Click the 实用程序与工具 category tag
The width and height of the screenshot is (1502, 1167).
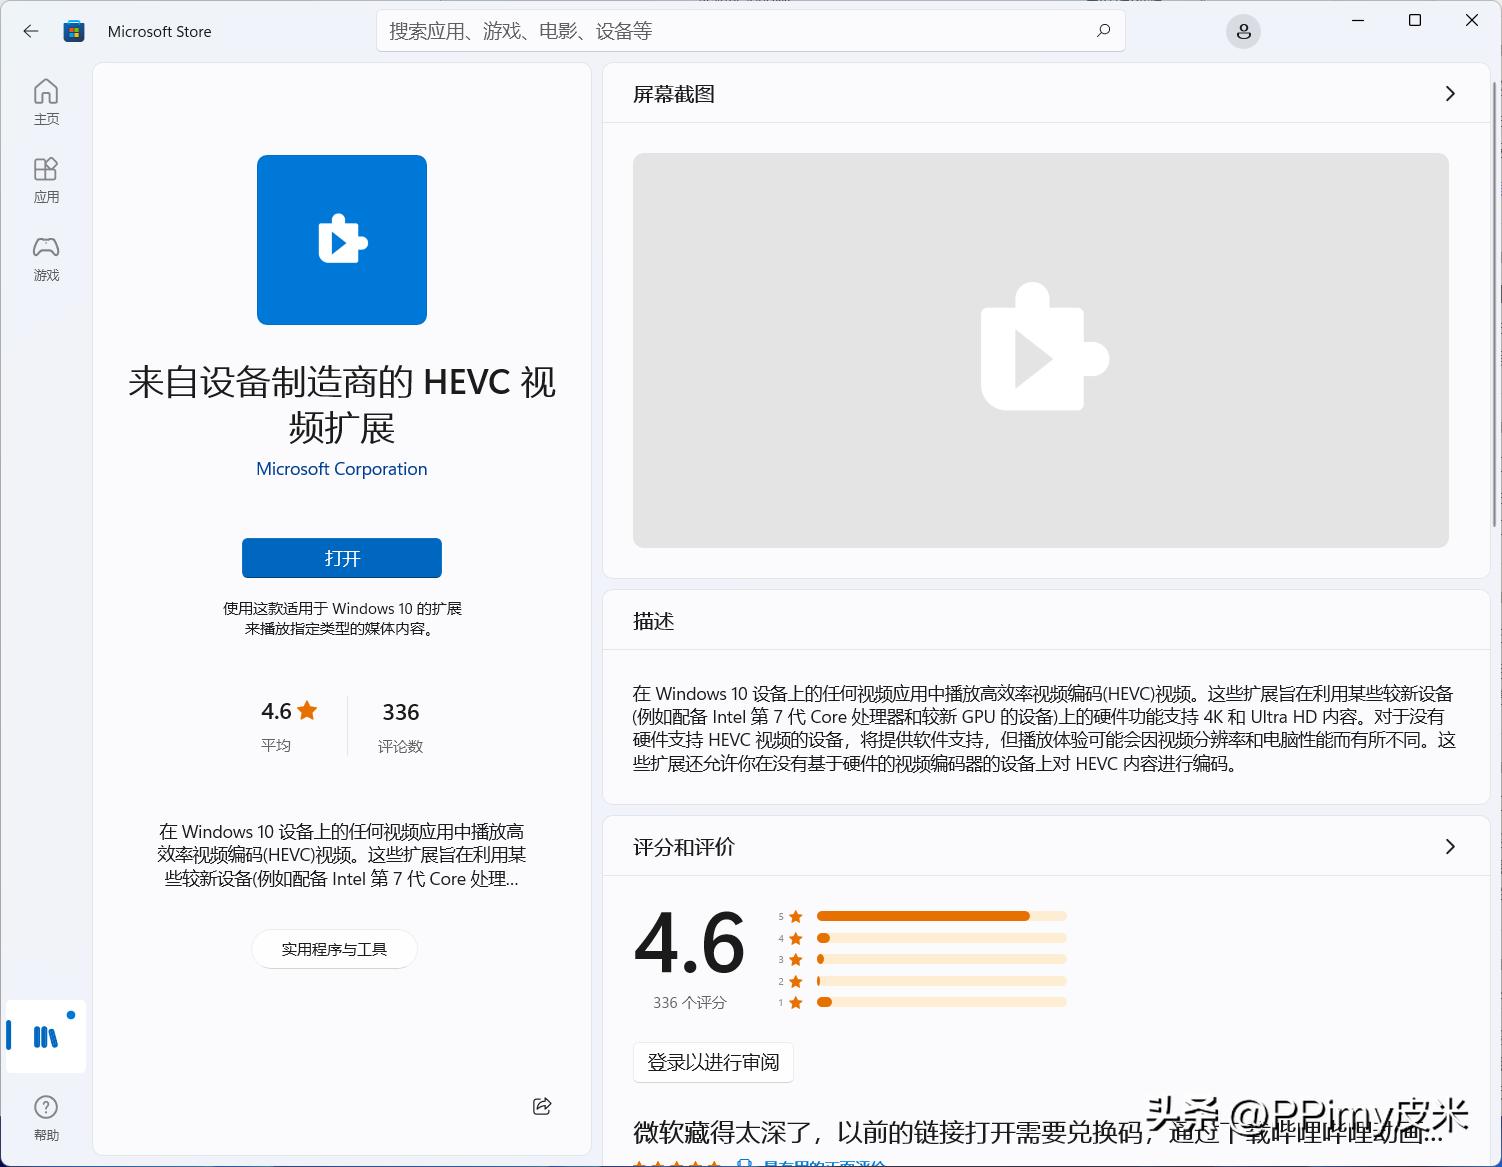(x=334, y=949)
